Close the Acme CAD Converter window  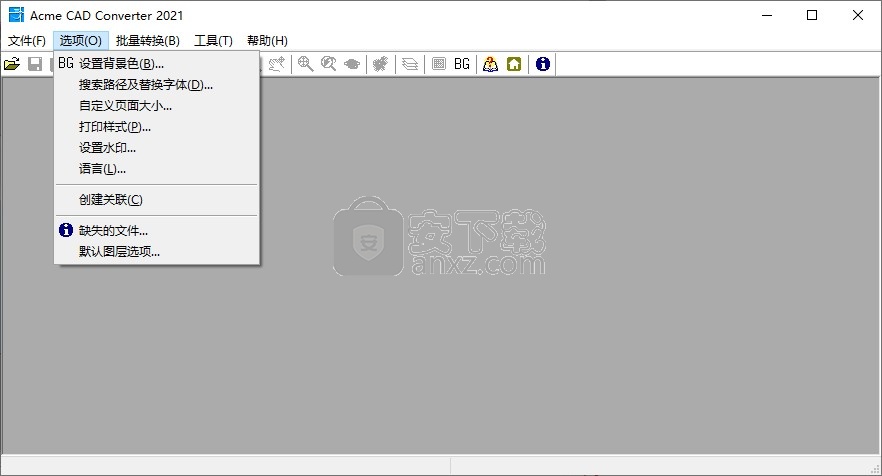click(858, 15)
